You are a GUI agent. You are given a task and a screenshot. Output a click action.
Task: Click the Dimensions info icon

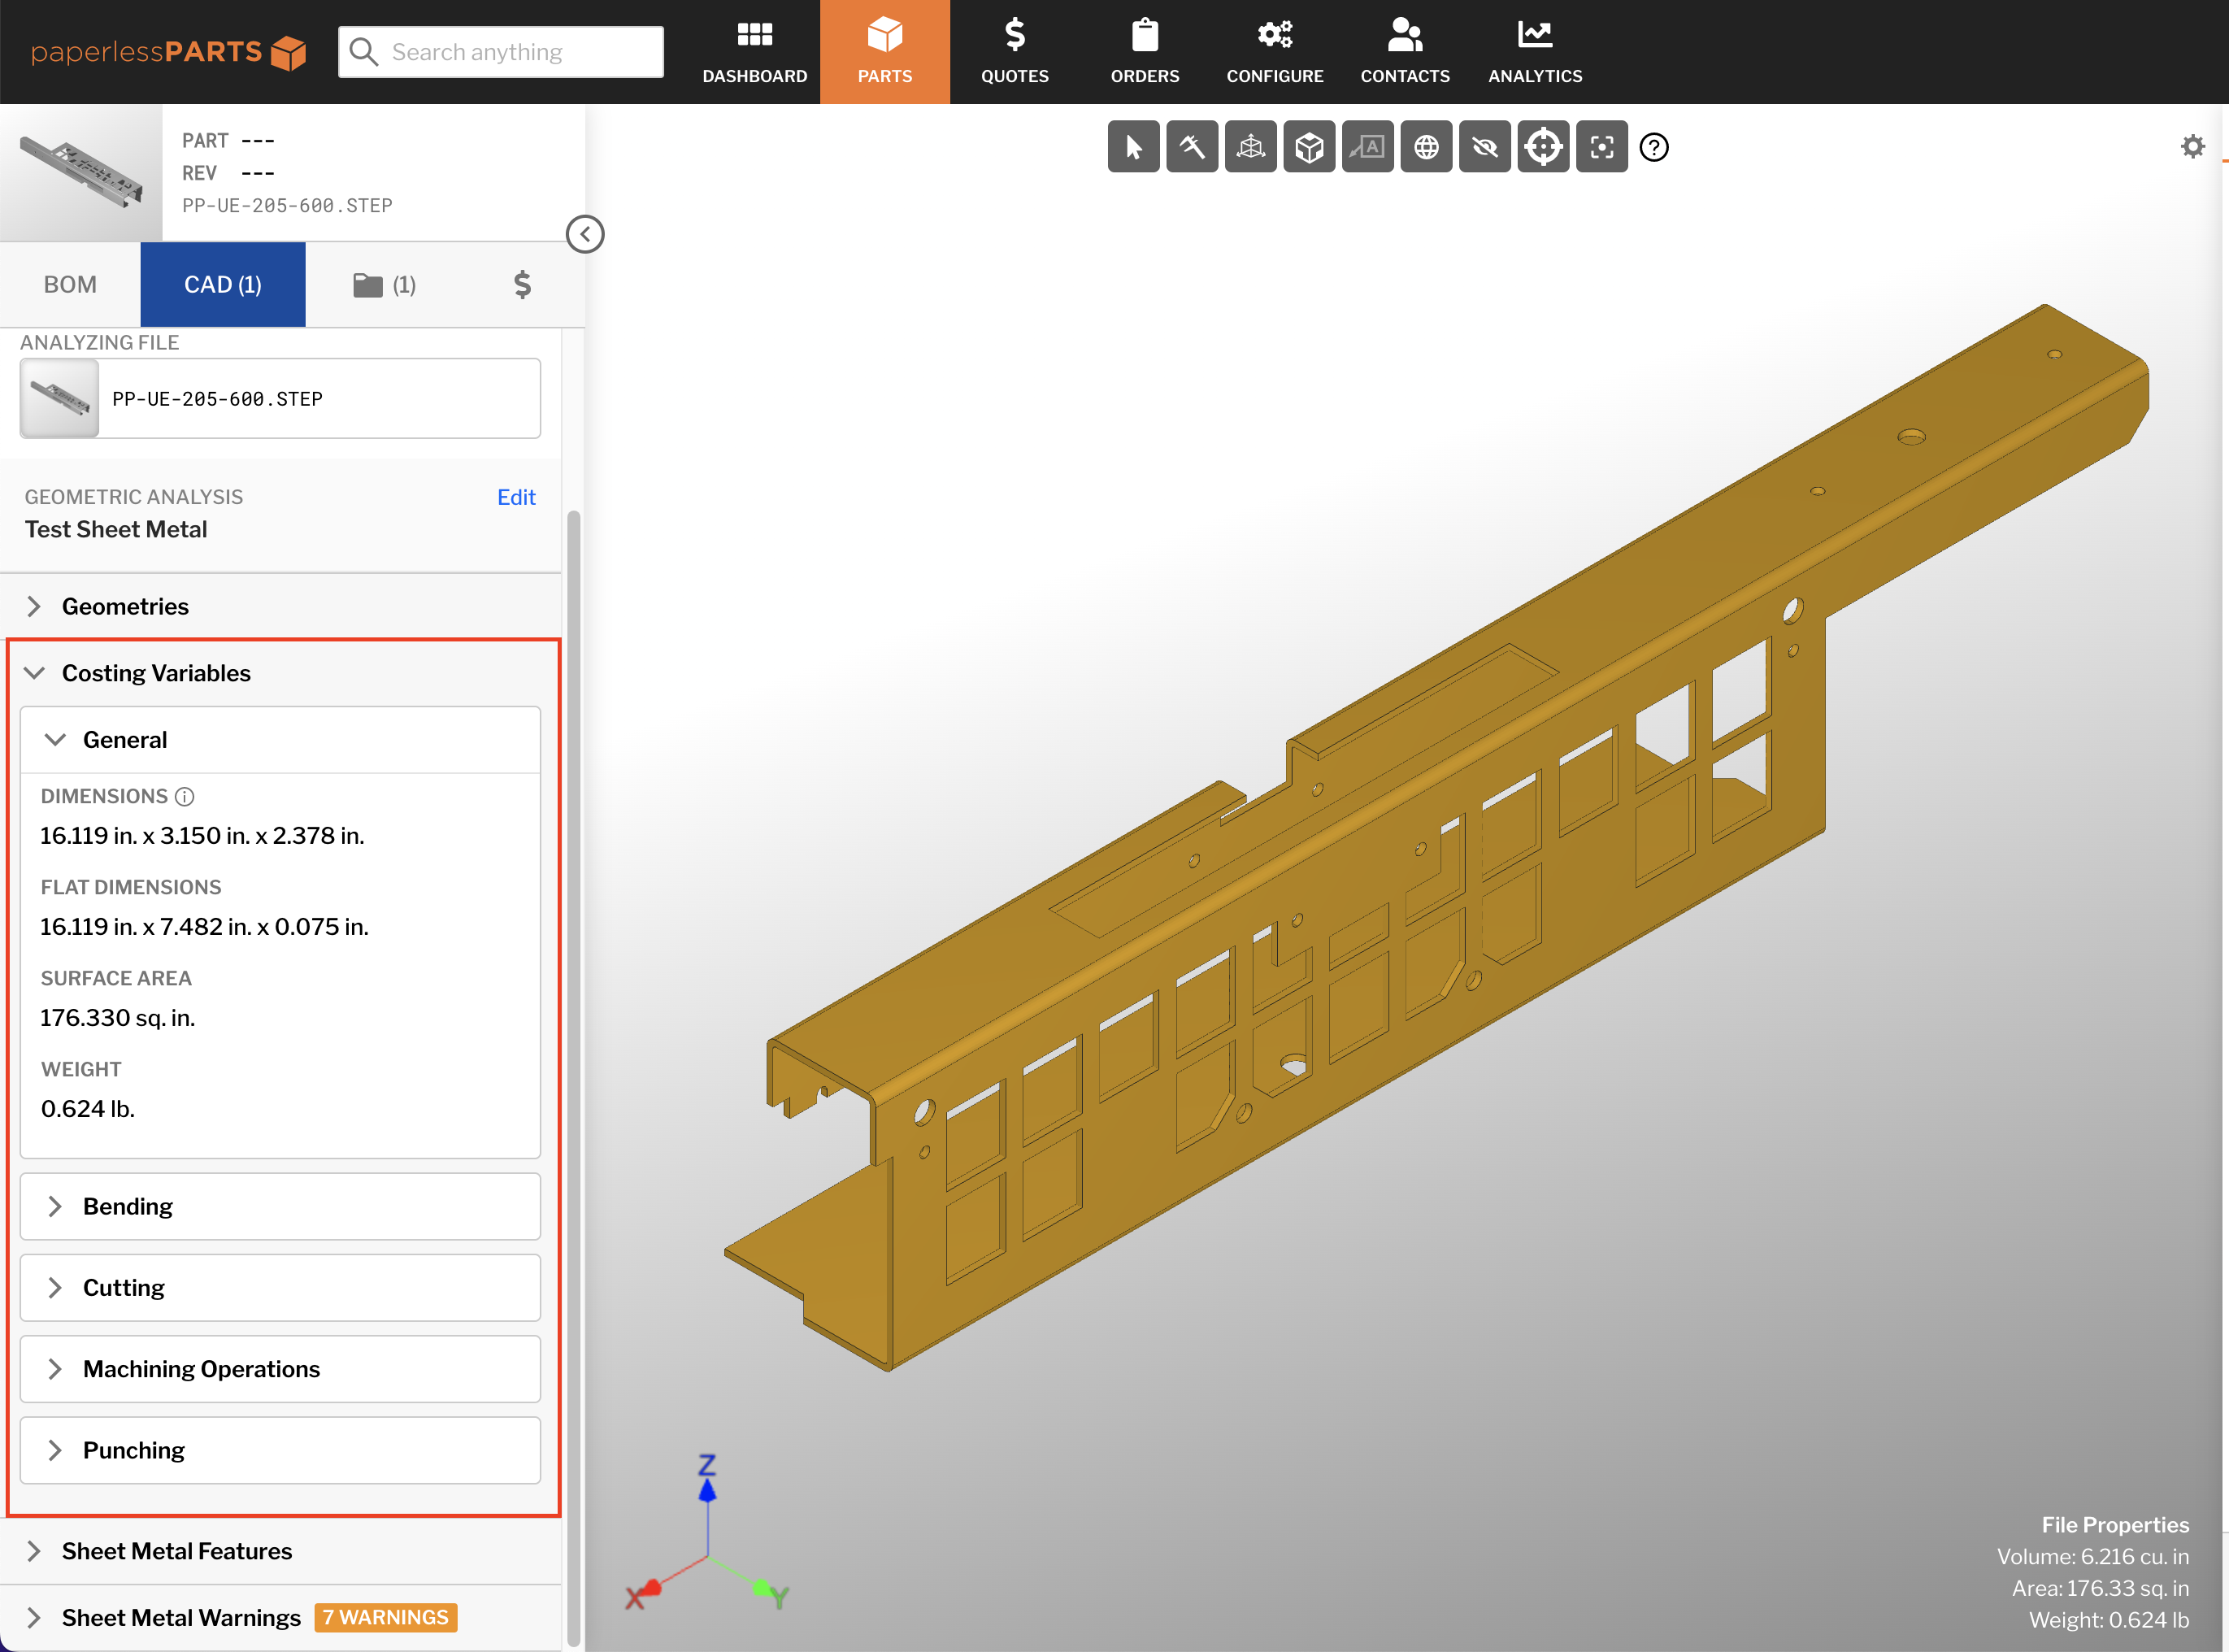coord(184,796)
